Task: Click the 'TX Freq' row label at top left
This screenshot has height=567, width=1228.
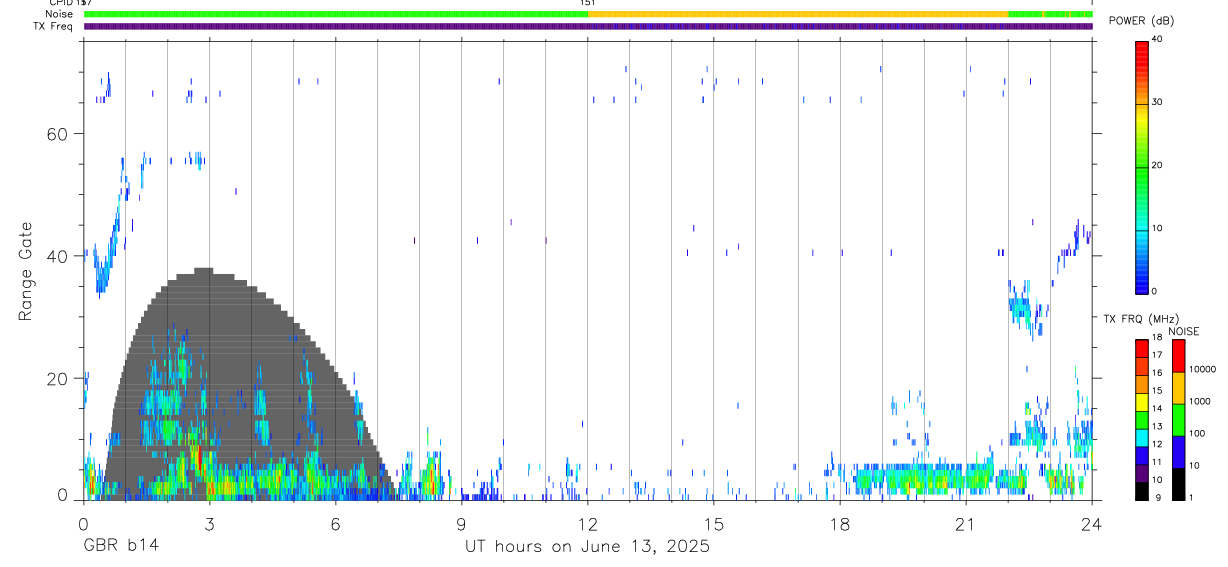Action: click(x=55, y=26)
